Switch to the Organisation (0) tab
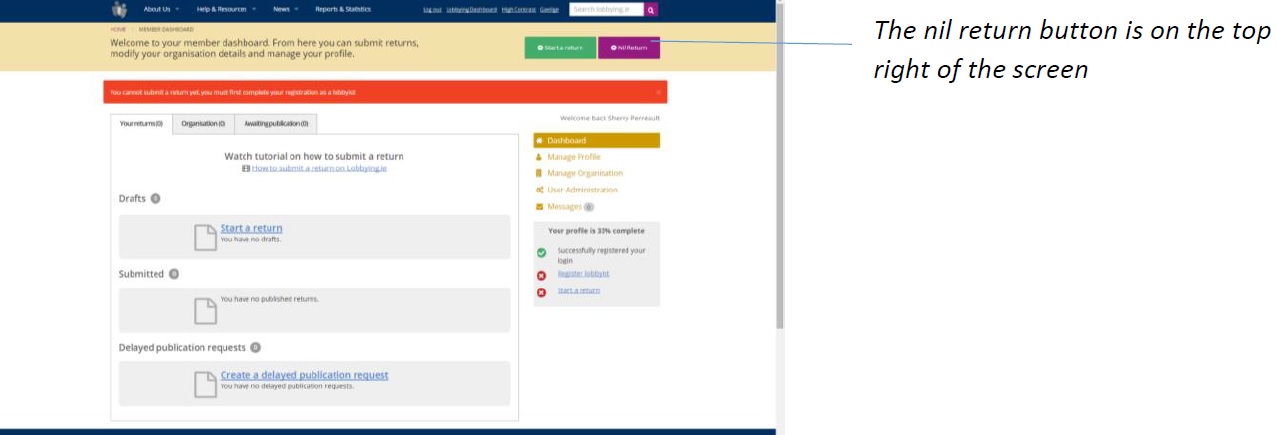Screen dimensions: 1276x435 (x=203, y=124)
